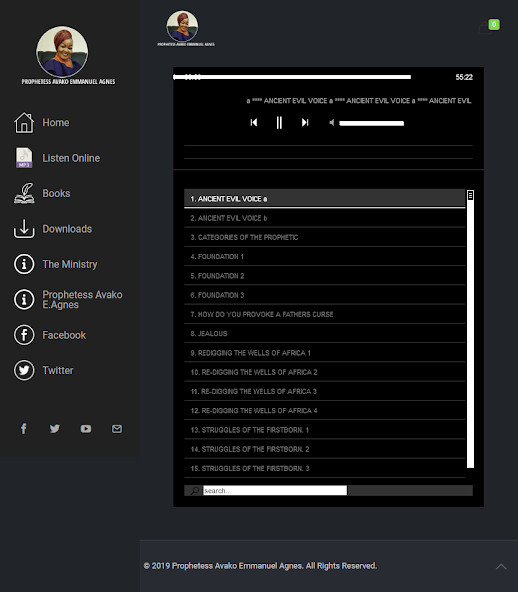518x592 pixels.
Task: Play track 6. FOUNDATION 3
Action: (x=325, y=295)
